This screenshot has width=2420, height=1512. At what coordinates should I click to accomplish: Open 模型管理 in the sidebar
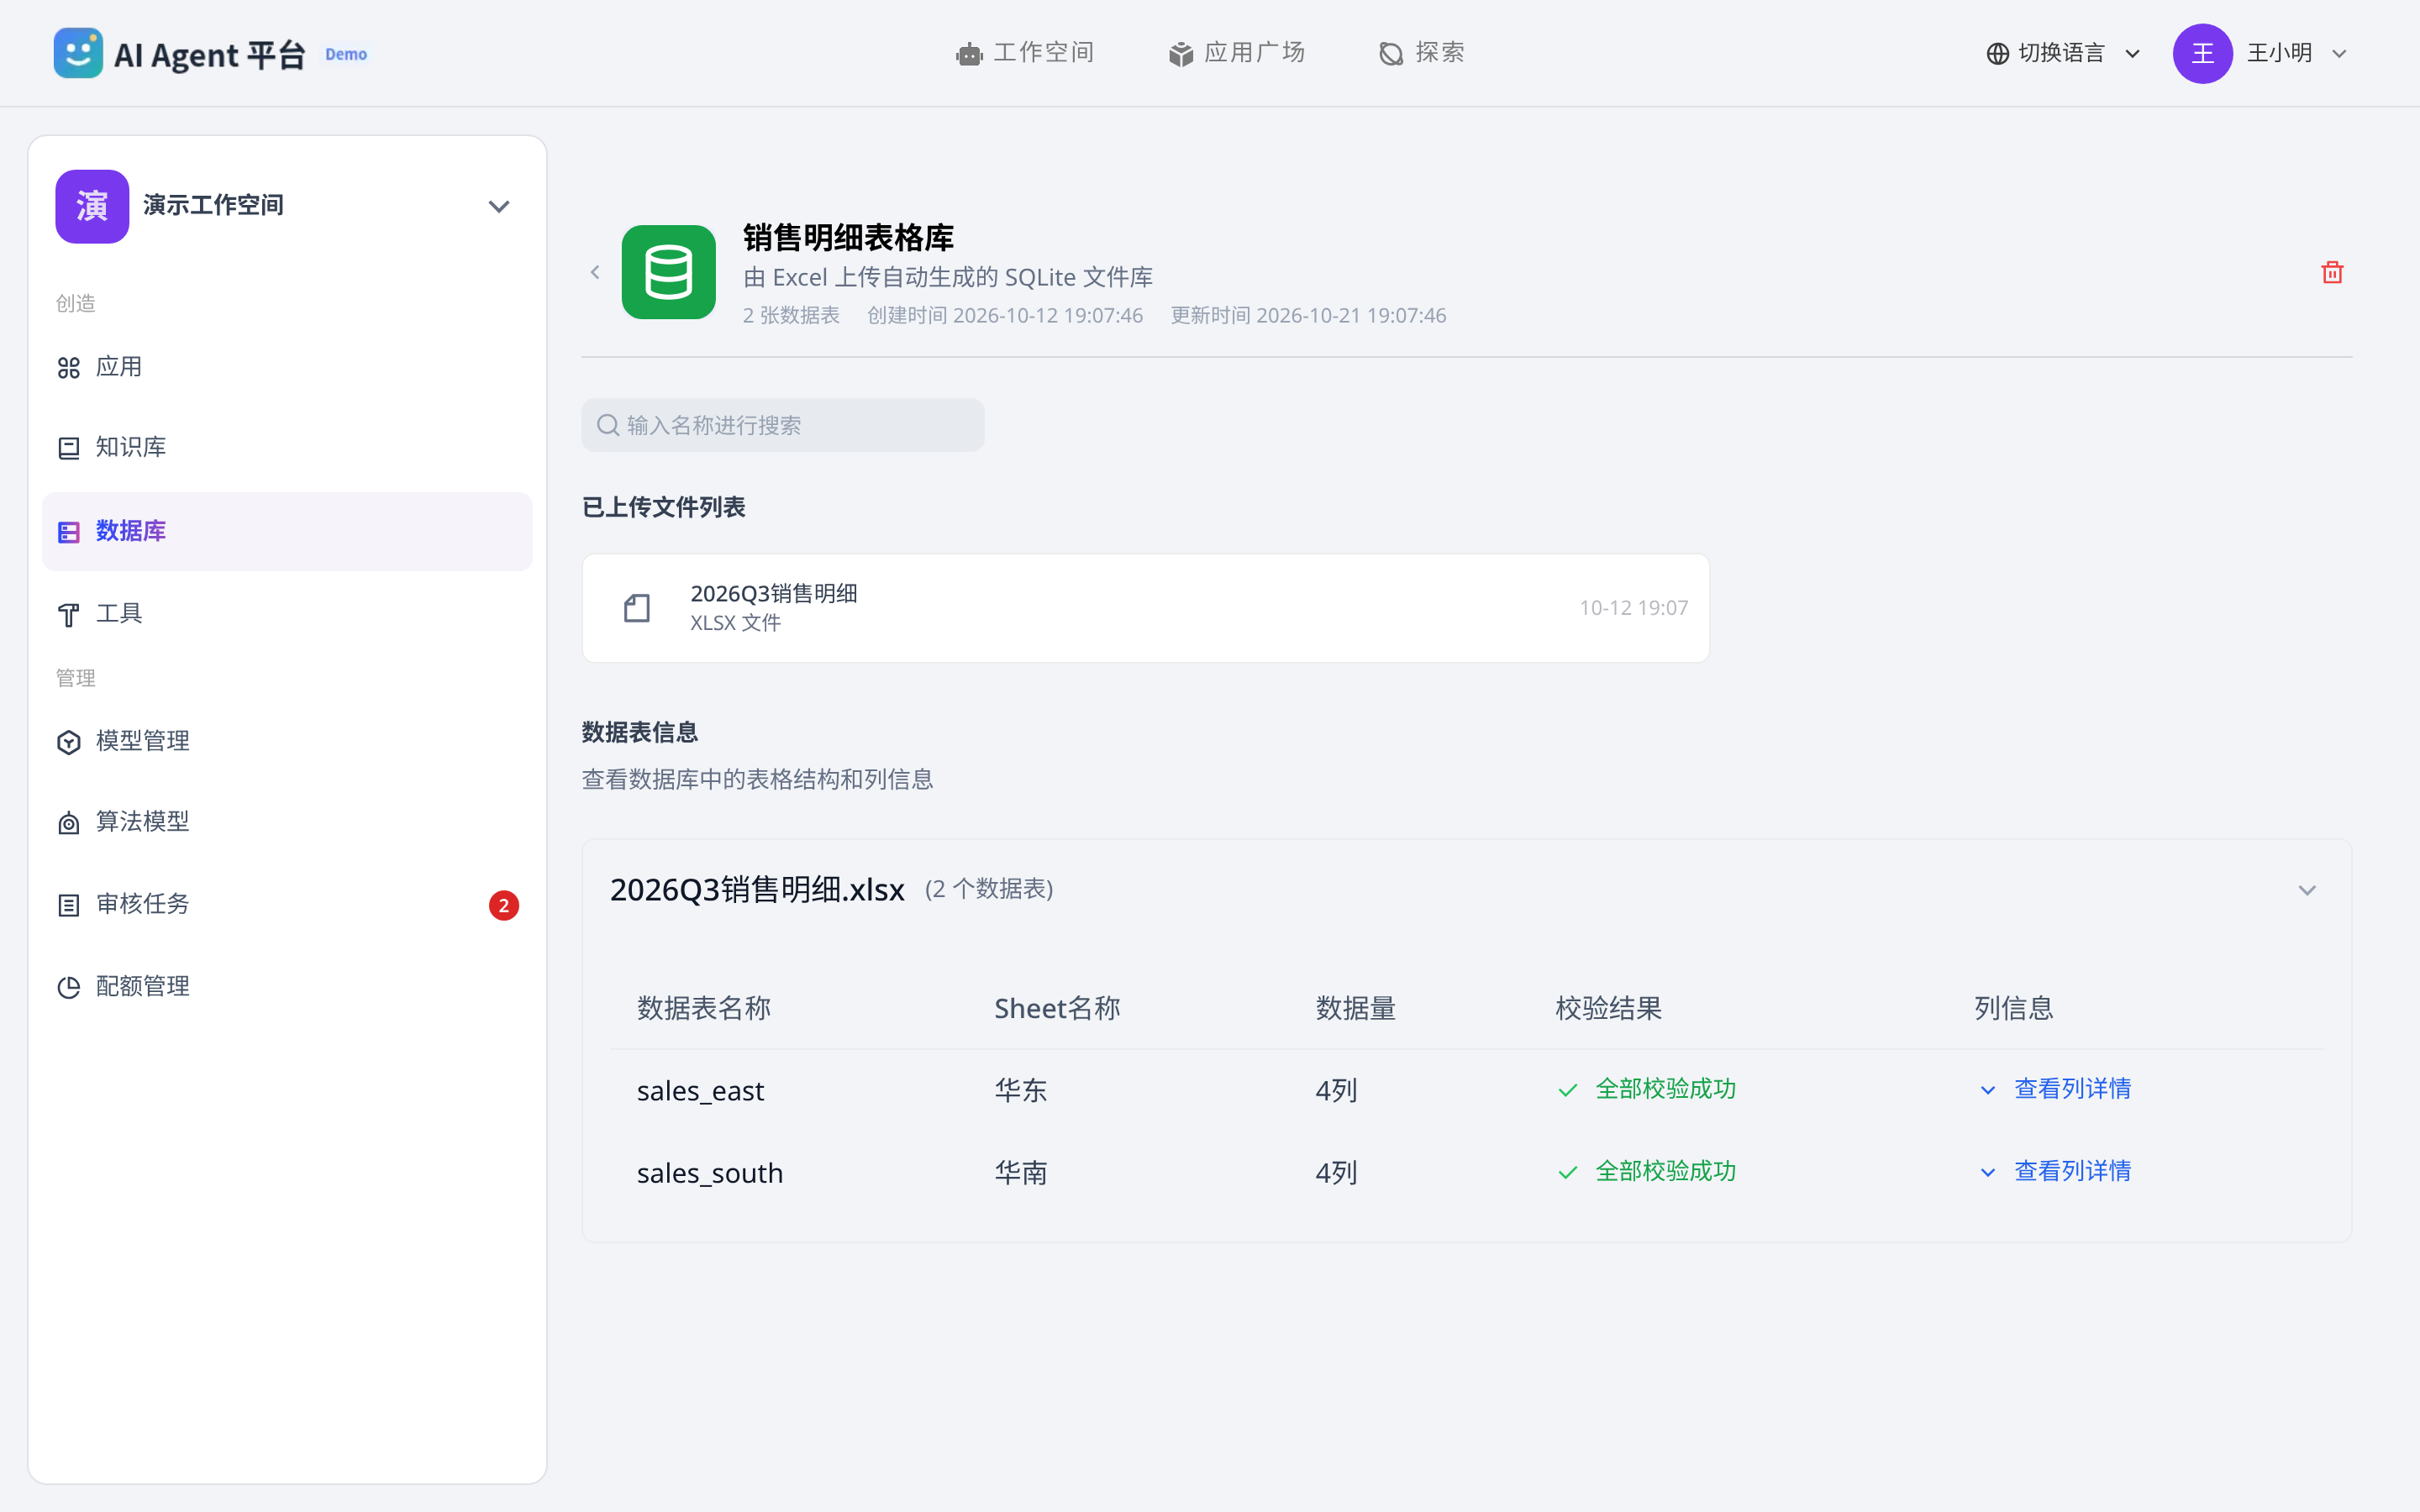click(x=287, y=741)
